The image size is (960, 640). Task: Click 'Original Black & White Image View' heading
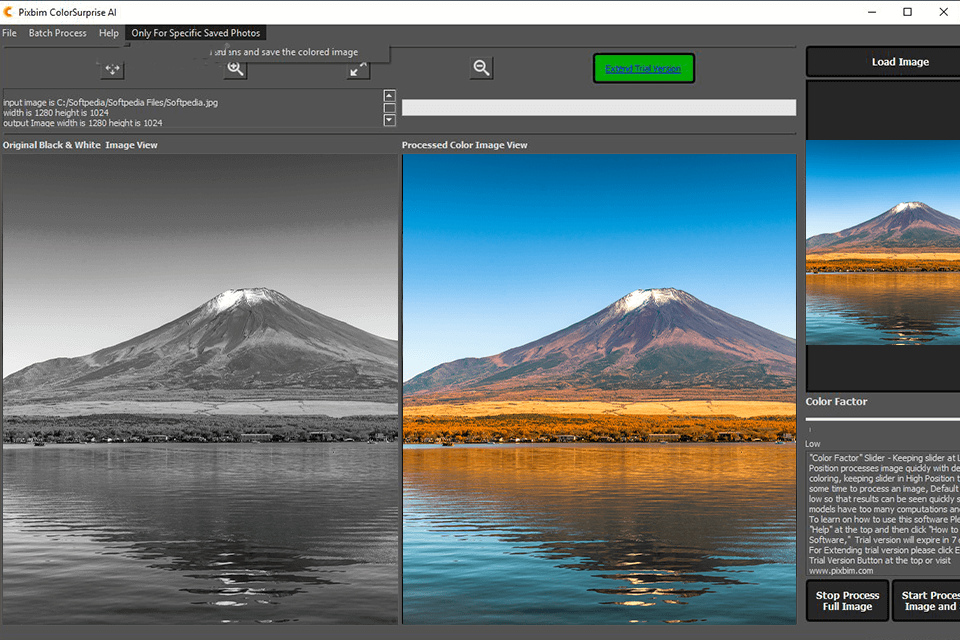click(80, 145)
